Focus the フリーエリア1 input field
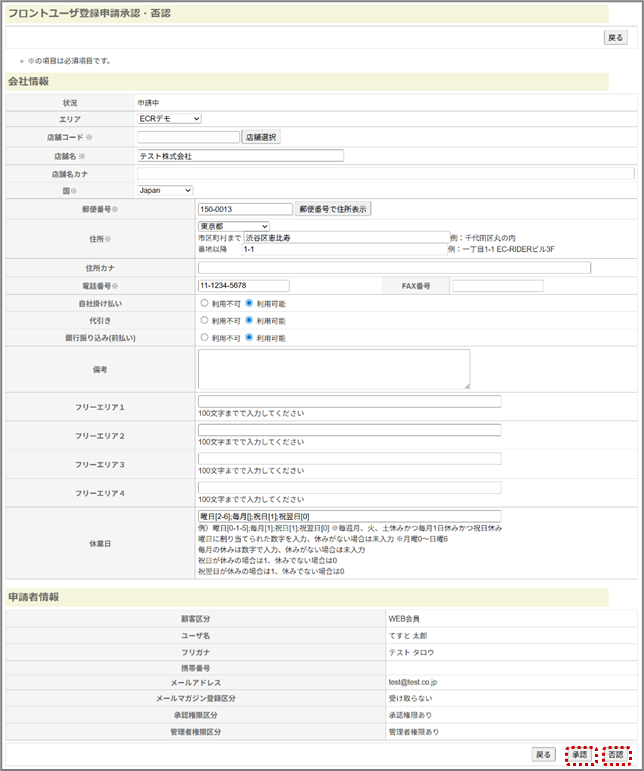The height and width of the screenshot is (771, 644). [349, 402]
